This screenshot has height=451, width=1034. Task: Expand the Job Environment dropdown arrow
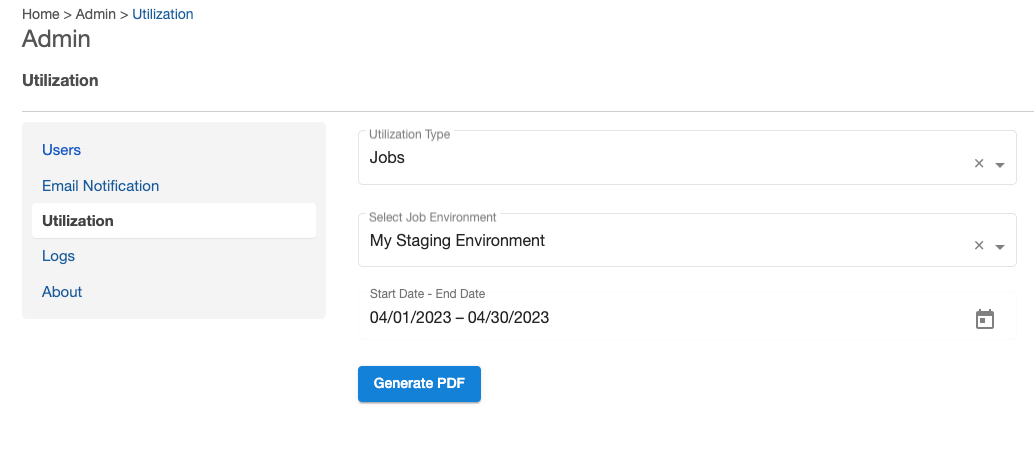click(x=1000, y=247)
